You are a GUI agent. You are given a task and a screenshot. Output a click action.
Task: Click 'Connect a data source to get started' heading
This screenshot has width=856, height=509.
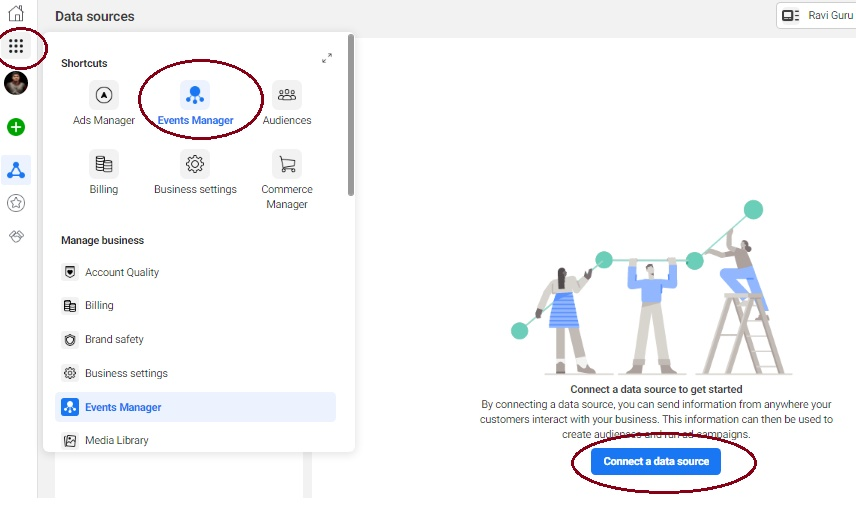click(x=656, y=389)
